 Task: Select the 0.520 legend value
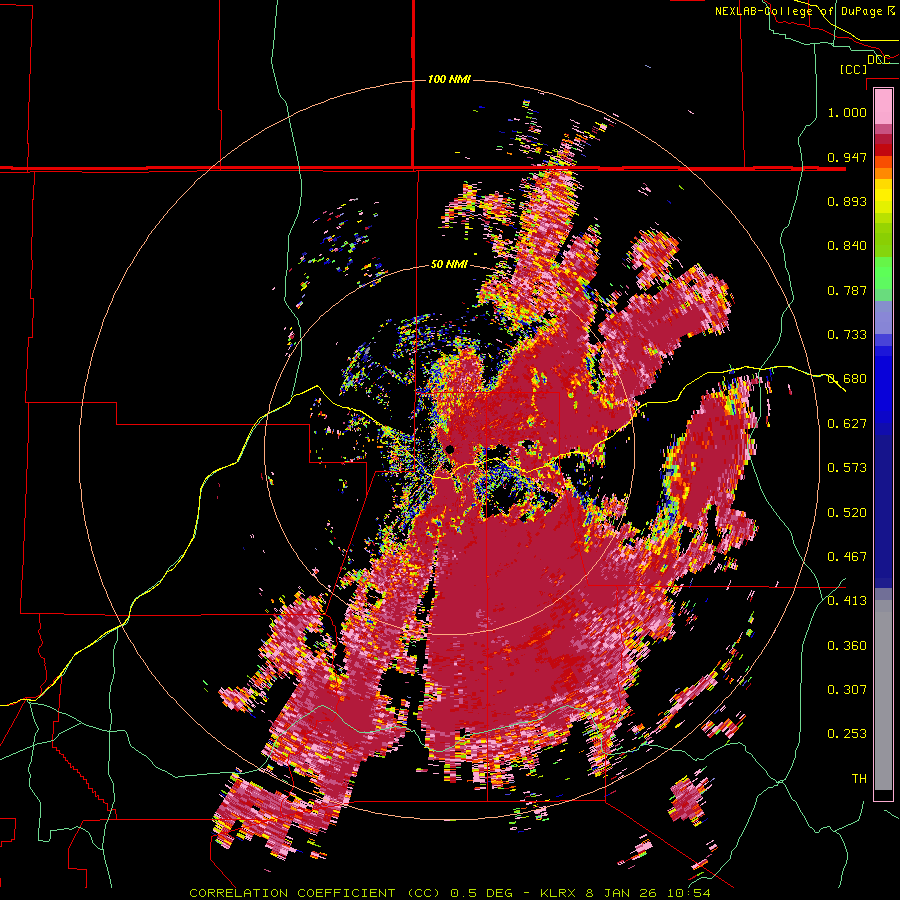(847, 513)
